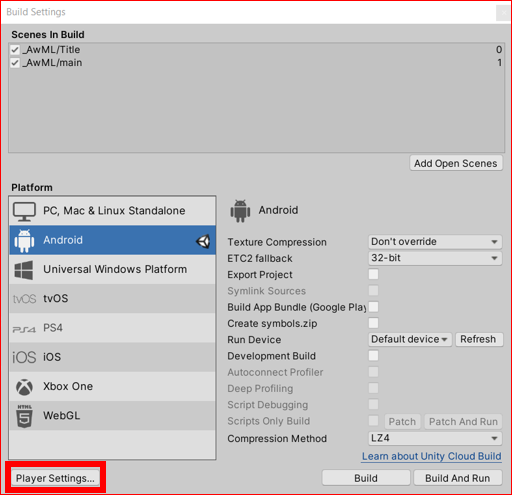Image resolution: width=512 pixels, height=495 pixels.
Task: Click the large Android icon in settings header
Action: click(x=240, y=211)
